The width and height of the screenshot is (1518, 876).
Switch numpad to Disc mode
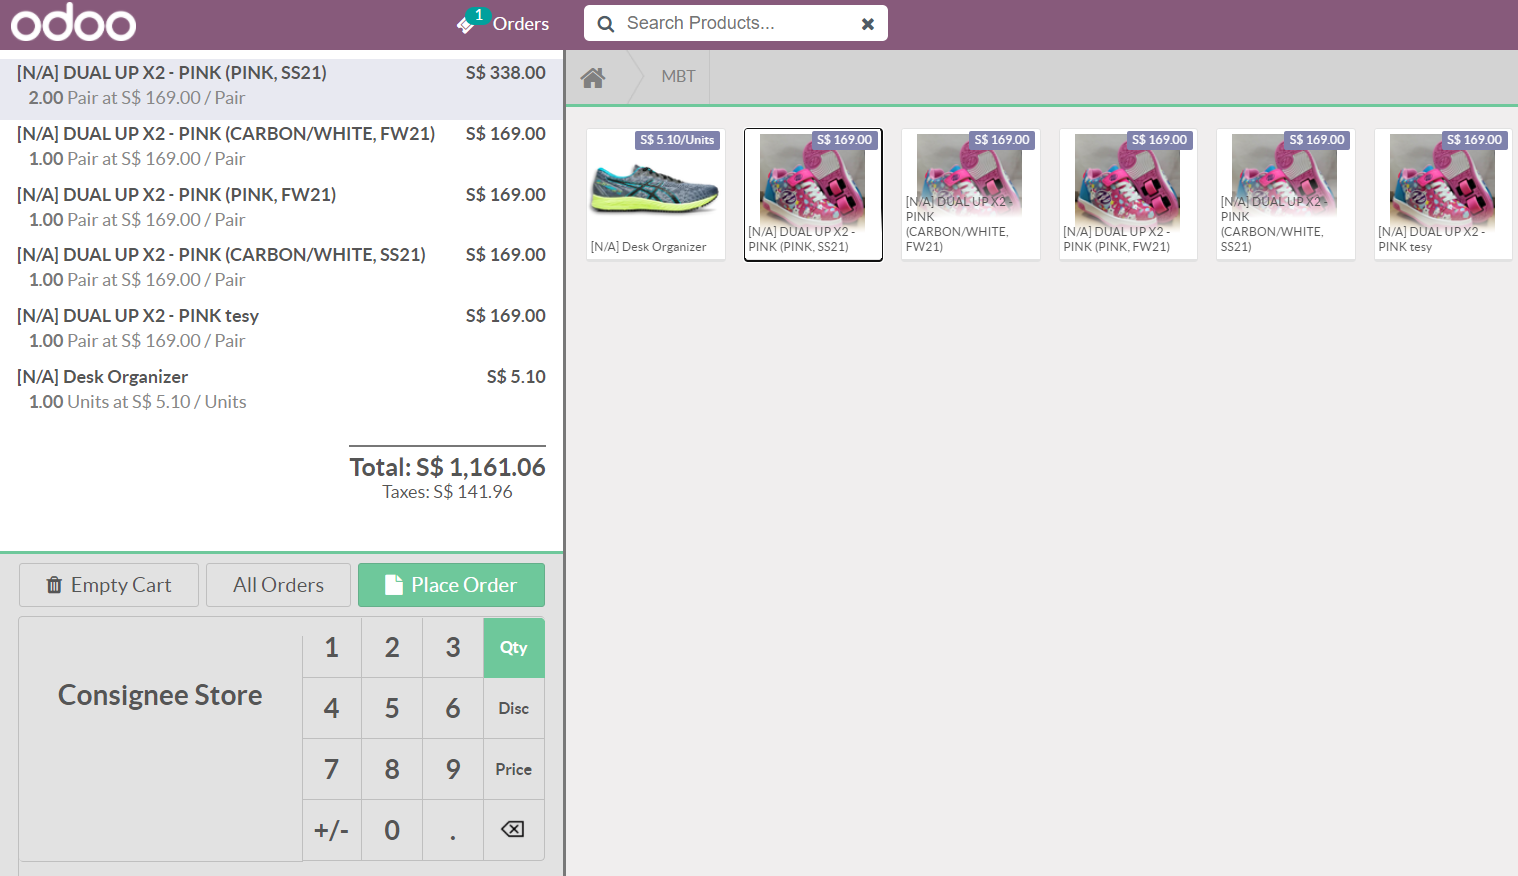pos(513,708)
